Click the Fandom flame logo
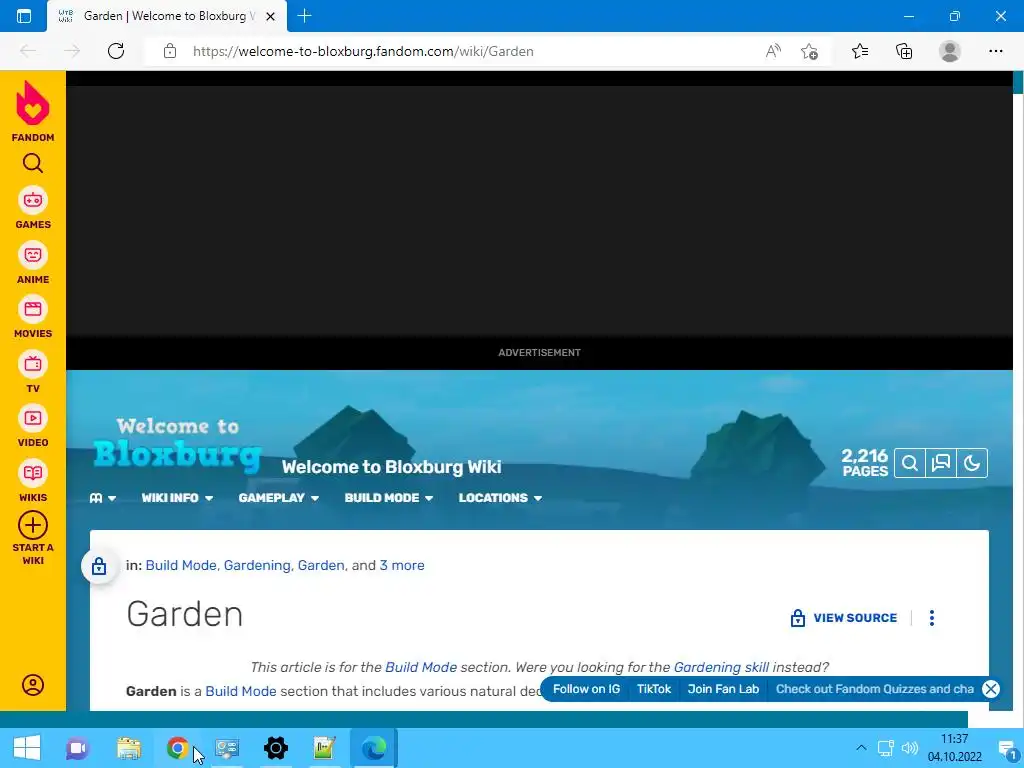This screenshot has height=768, width=1024. pos(33,104)
